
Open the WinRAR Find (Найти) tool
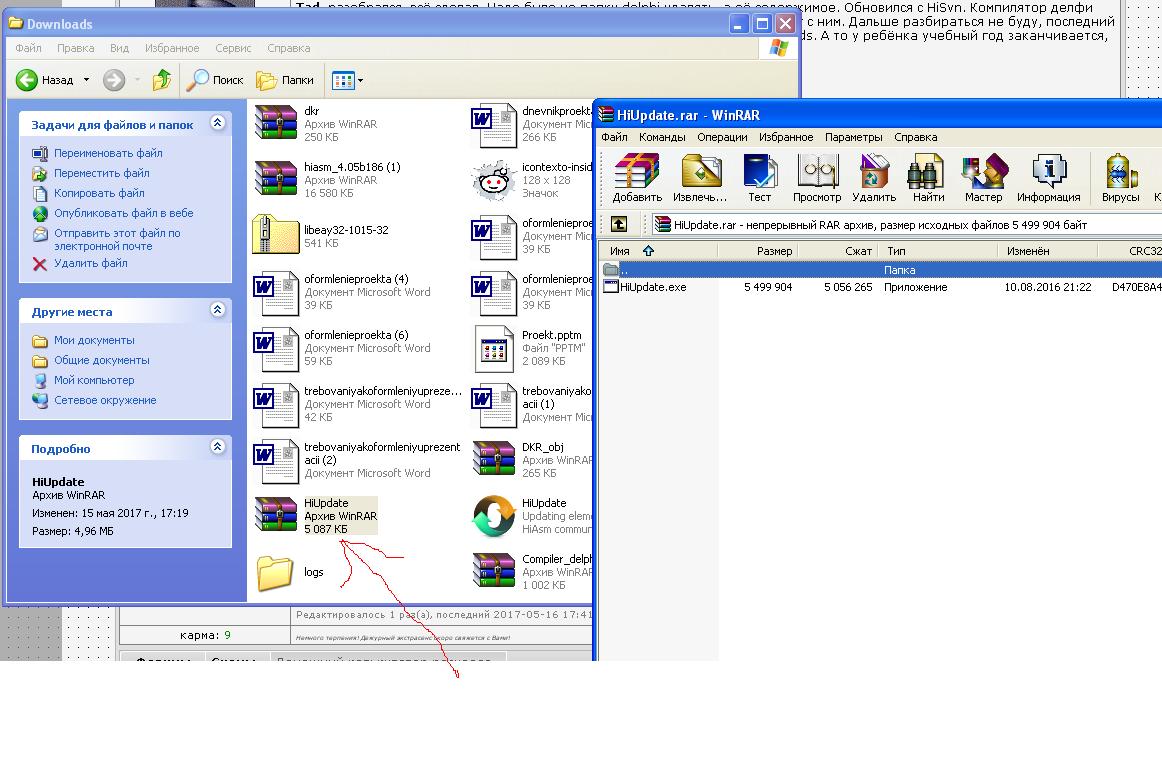(928, 178)
